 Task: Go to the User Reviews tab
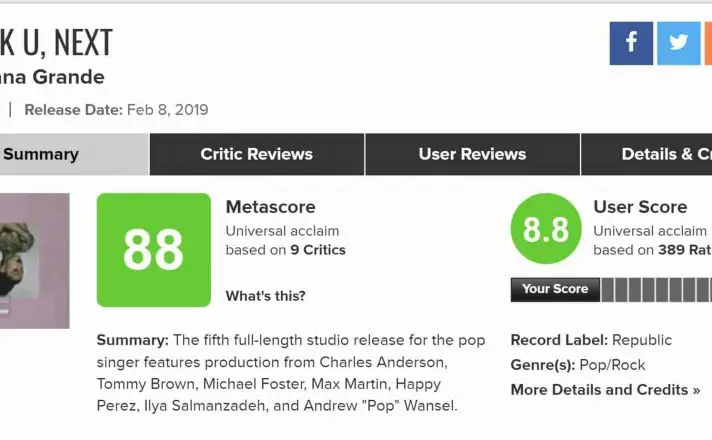pyautogui.click(x=472, y=154)
